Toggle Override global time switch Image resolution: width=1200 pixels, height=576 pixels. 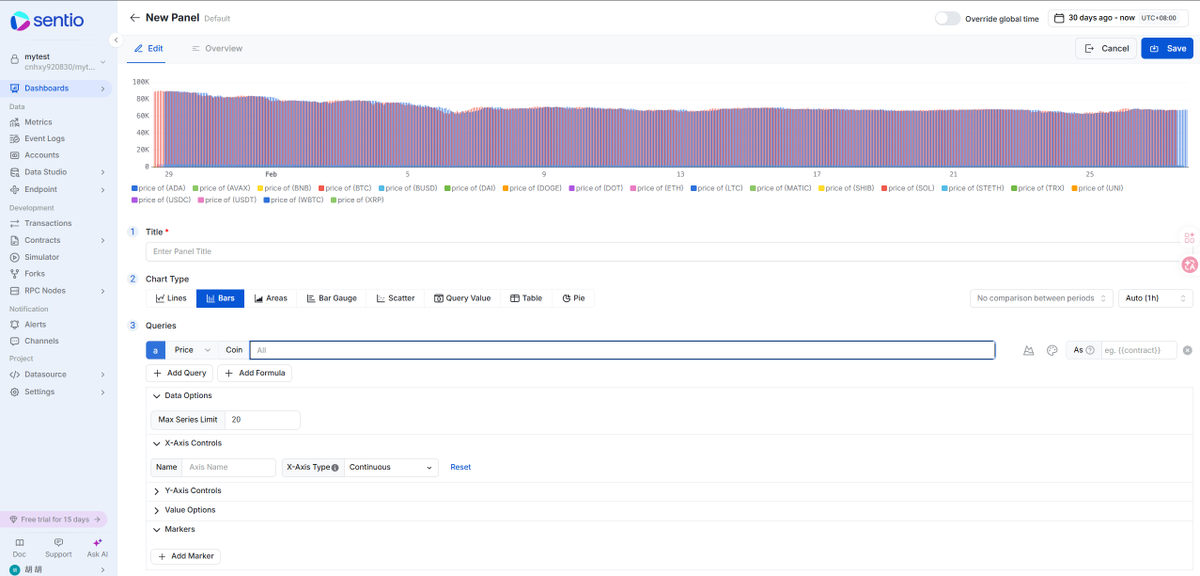(x=947, y=18)
